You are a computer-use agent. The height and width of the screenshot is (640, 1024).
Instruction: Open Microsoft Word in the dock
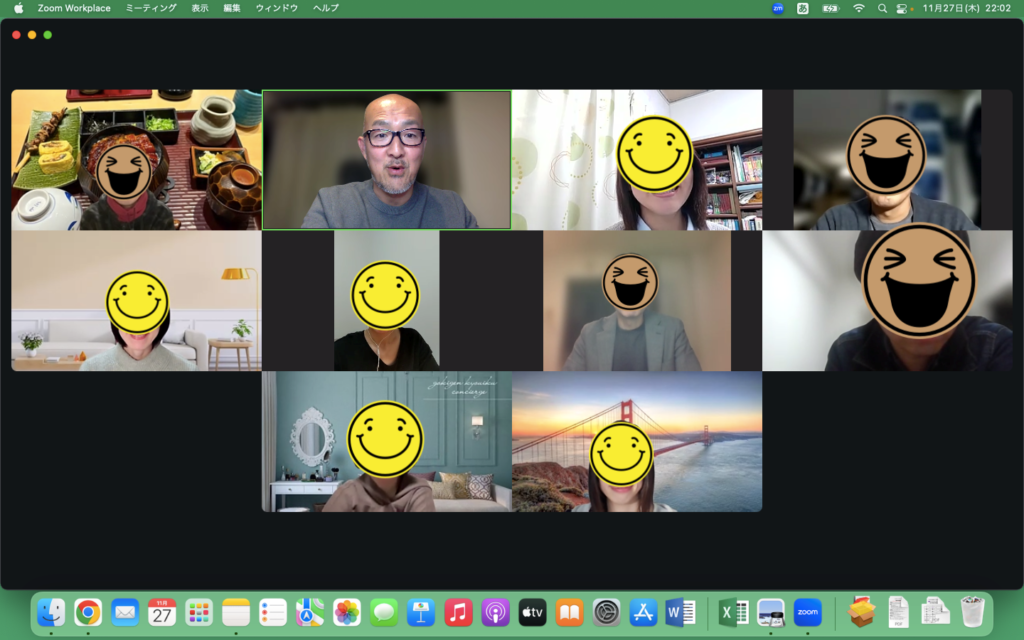[680, 612]
